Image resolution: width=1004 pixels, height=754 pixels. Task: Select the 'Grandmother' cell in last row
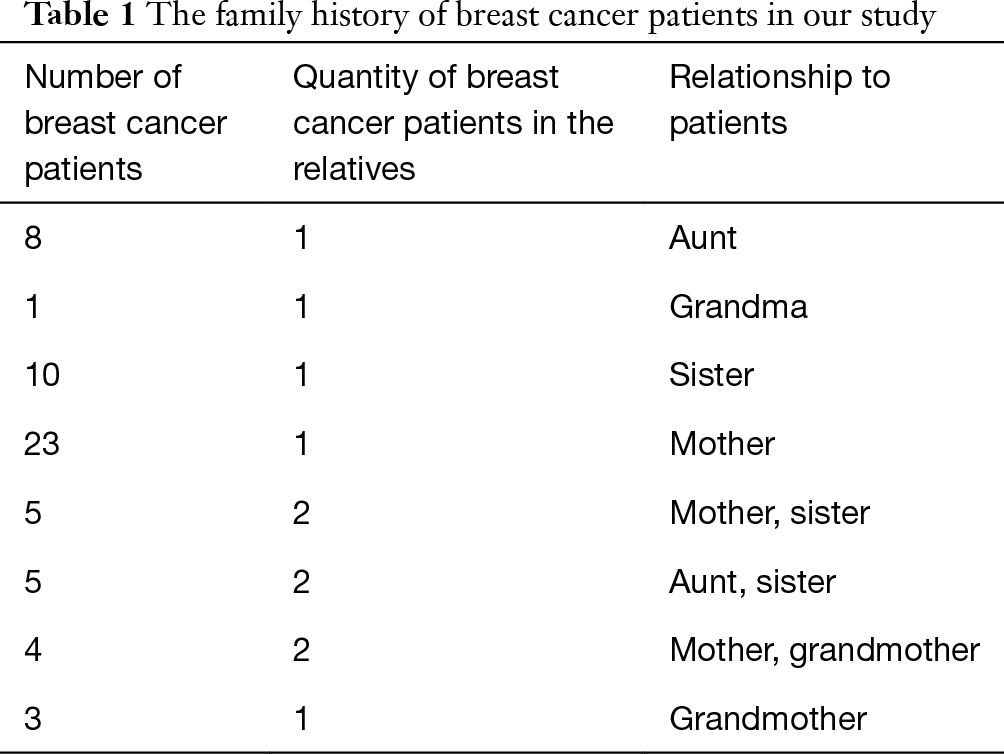point(768,719)
